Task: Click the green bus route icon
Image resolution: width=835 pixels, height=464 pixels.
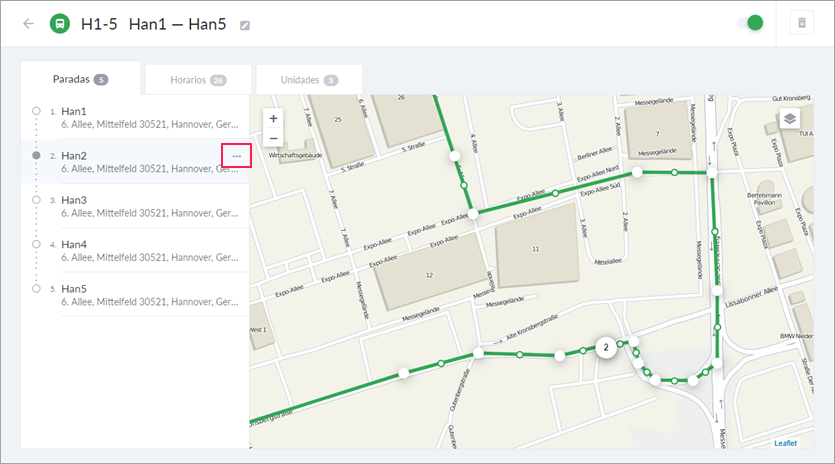Action: coord(60,23)
